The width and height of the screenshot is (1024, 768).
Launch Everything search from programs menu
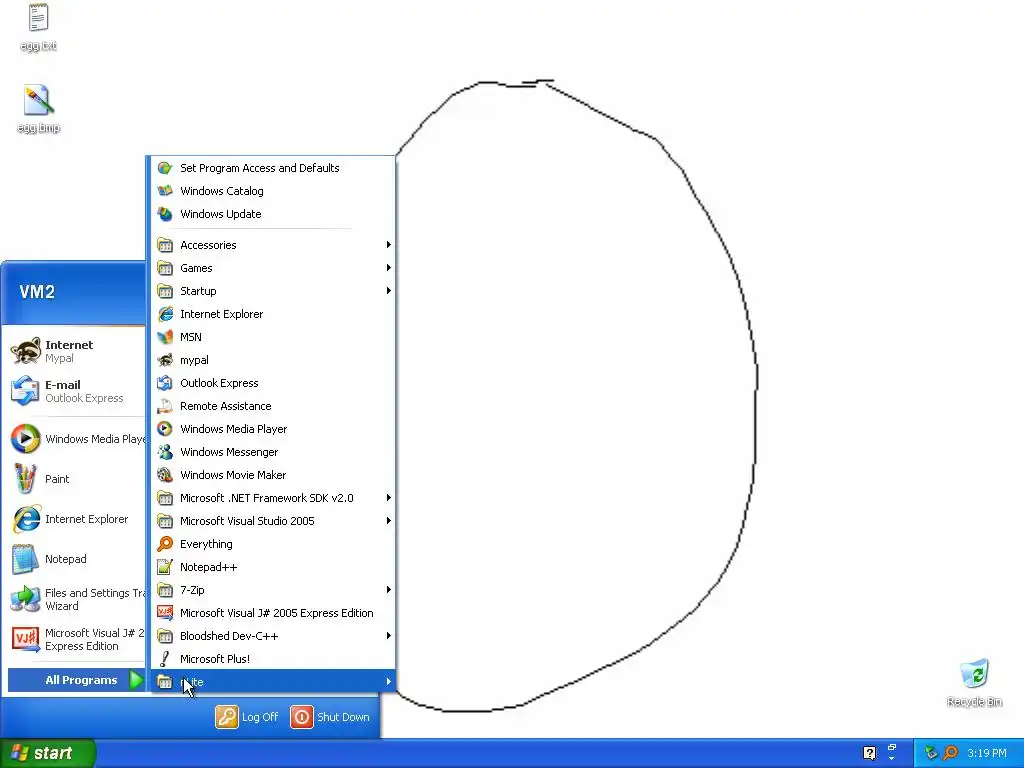272,543
